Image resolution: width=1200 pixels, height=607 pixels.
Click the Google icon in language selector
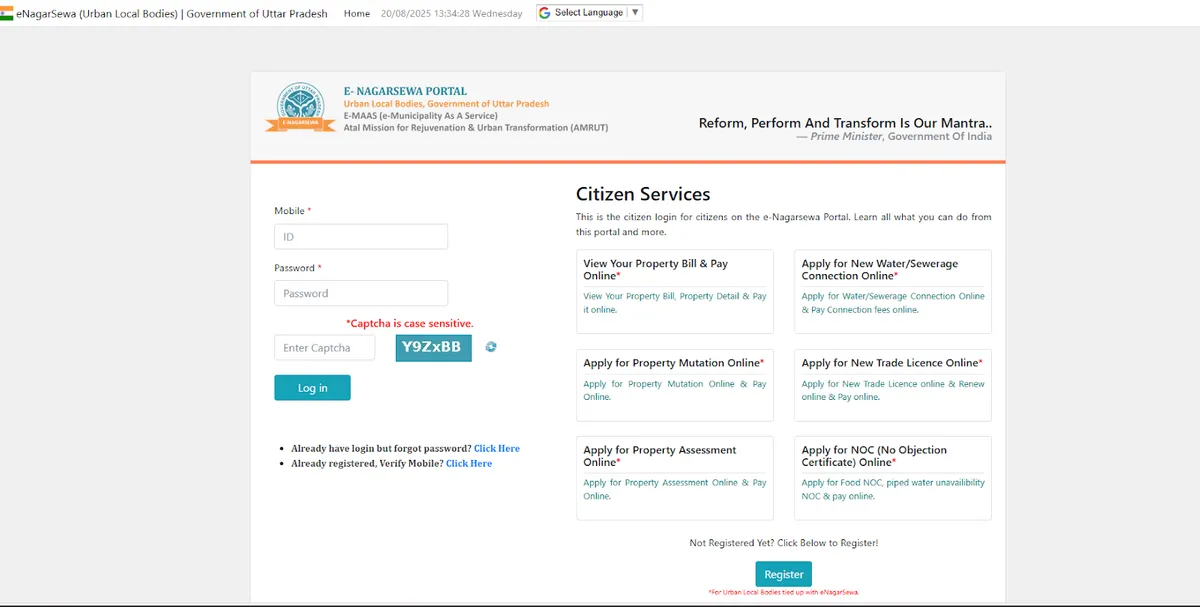point(544,13)
